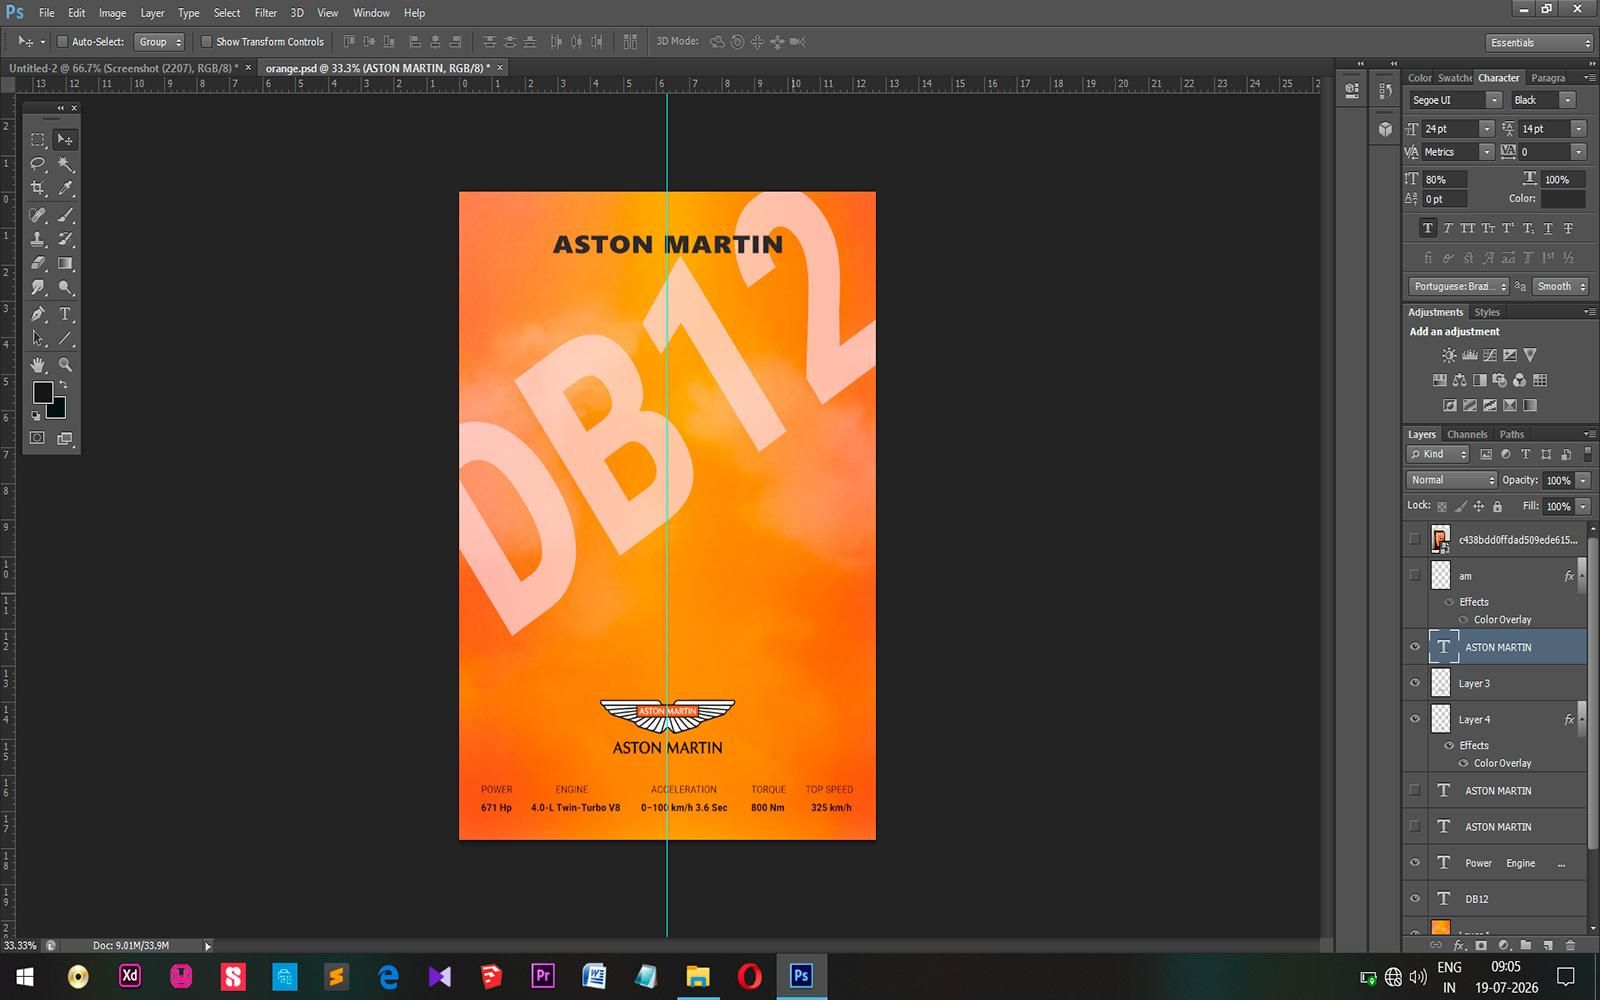Open File Explorer from the taskbar
This screenshot has height=1000, width=1600.
(x=698, y=976)
